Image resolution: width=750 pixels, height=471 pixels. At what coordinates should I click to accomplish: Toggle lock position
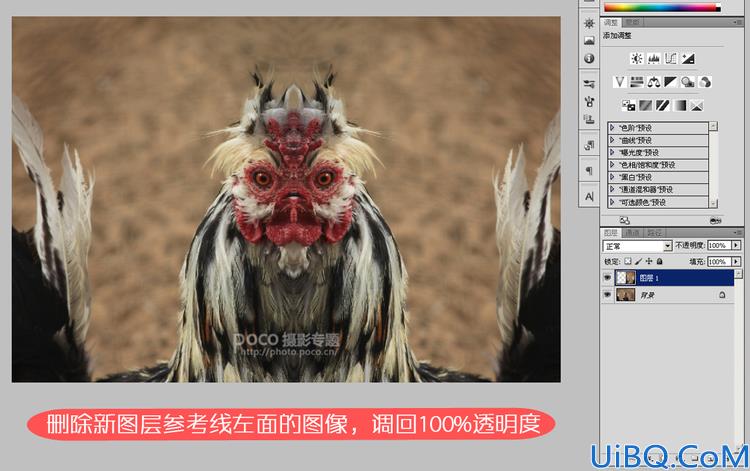(649, 262)
